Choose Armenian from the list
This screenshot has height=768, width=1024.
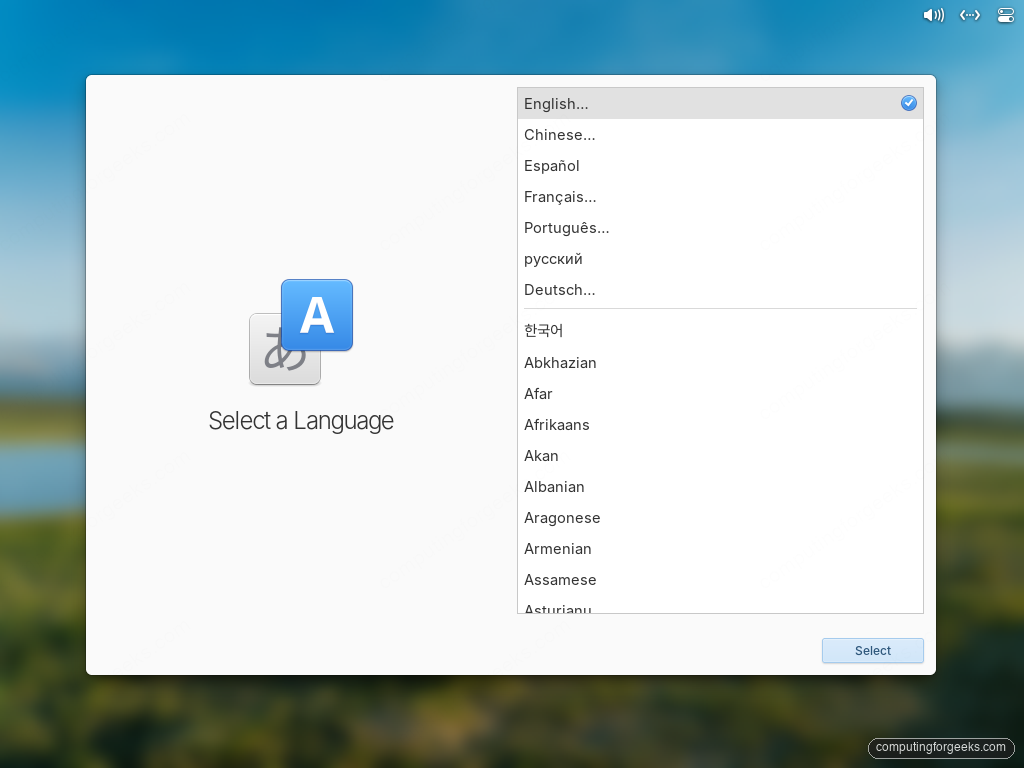pos(720,549)
